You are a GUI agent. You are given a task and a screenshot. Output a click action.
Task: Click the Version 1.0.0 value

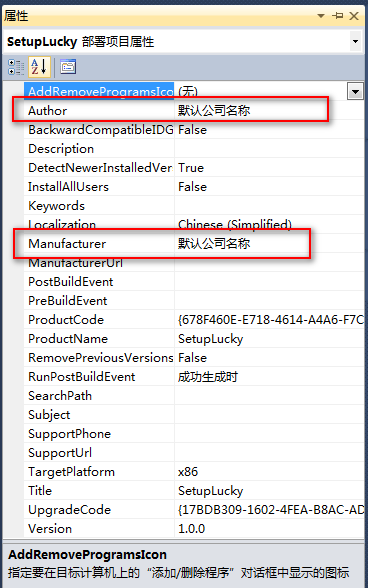[x=191, y=529]
